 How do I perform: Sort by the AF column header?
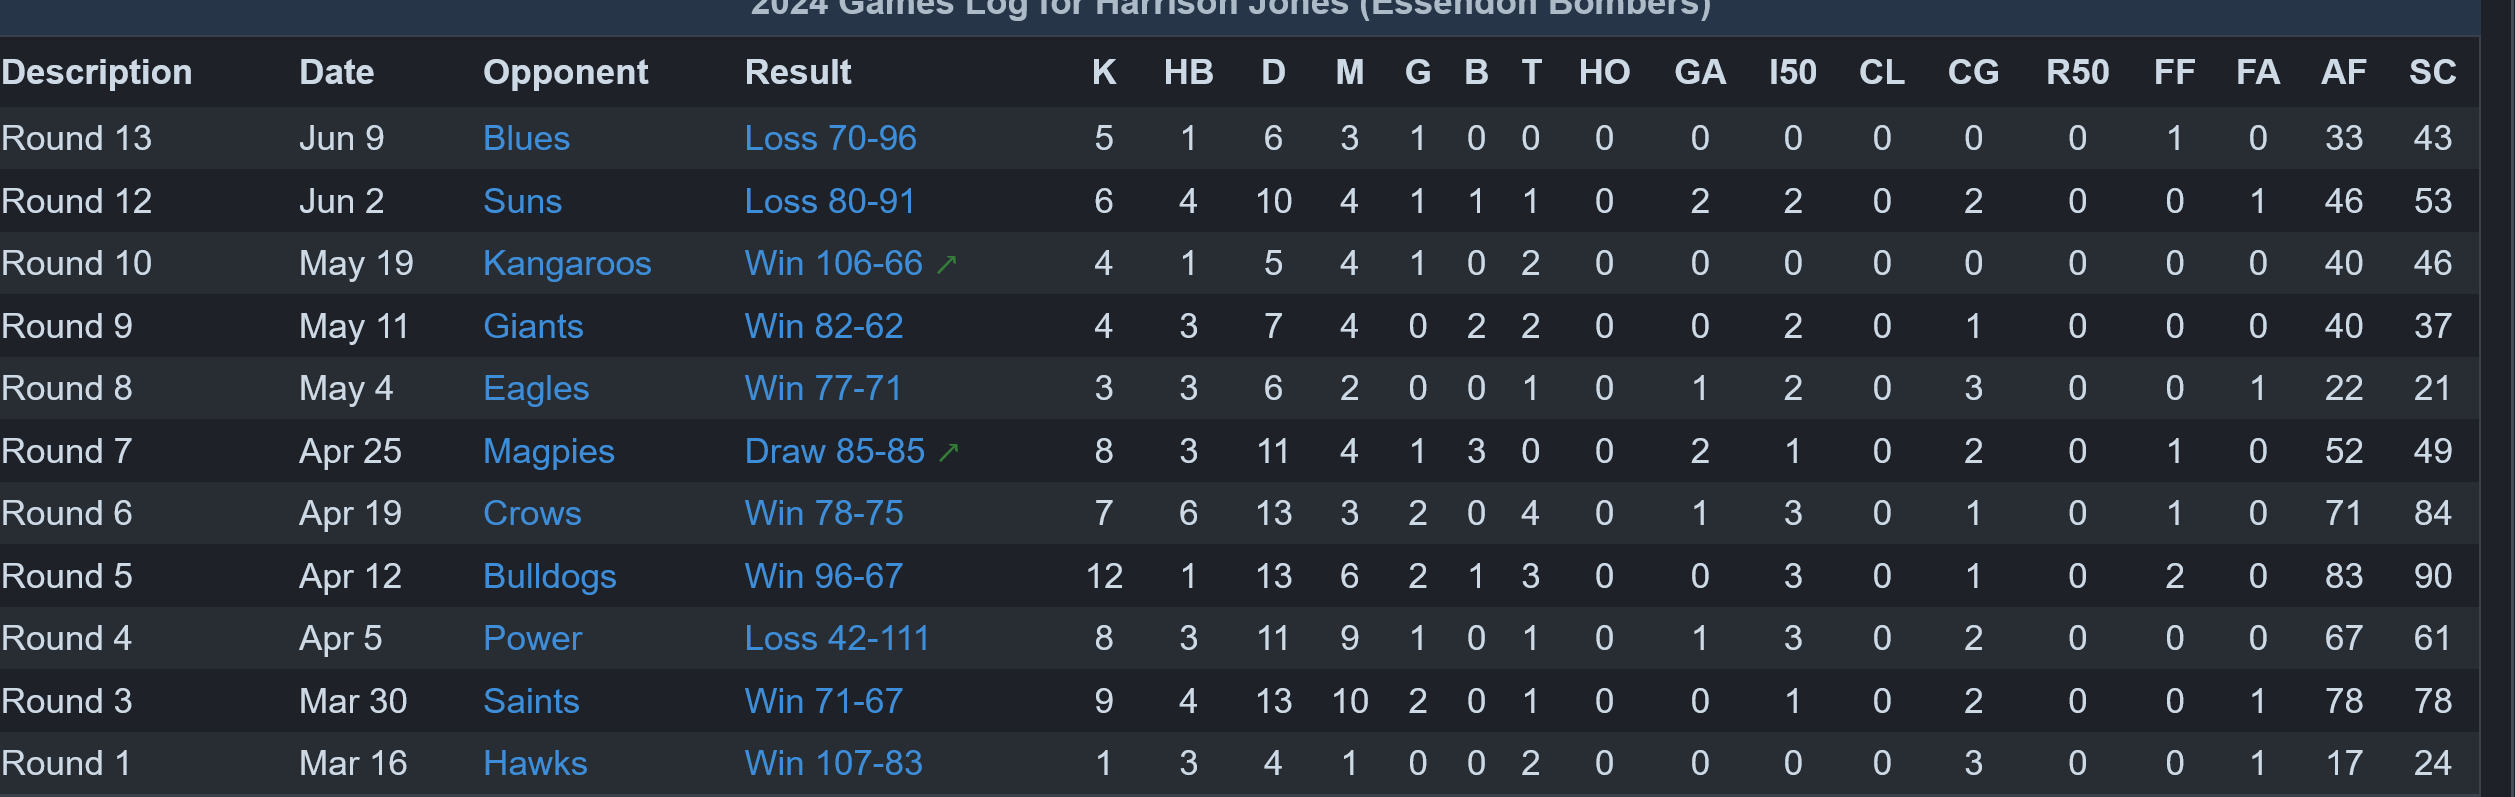(x=2344, y=72)
